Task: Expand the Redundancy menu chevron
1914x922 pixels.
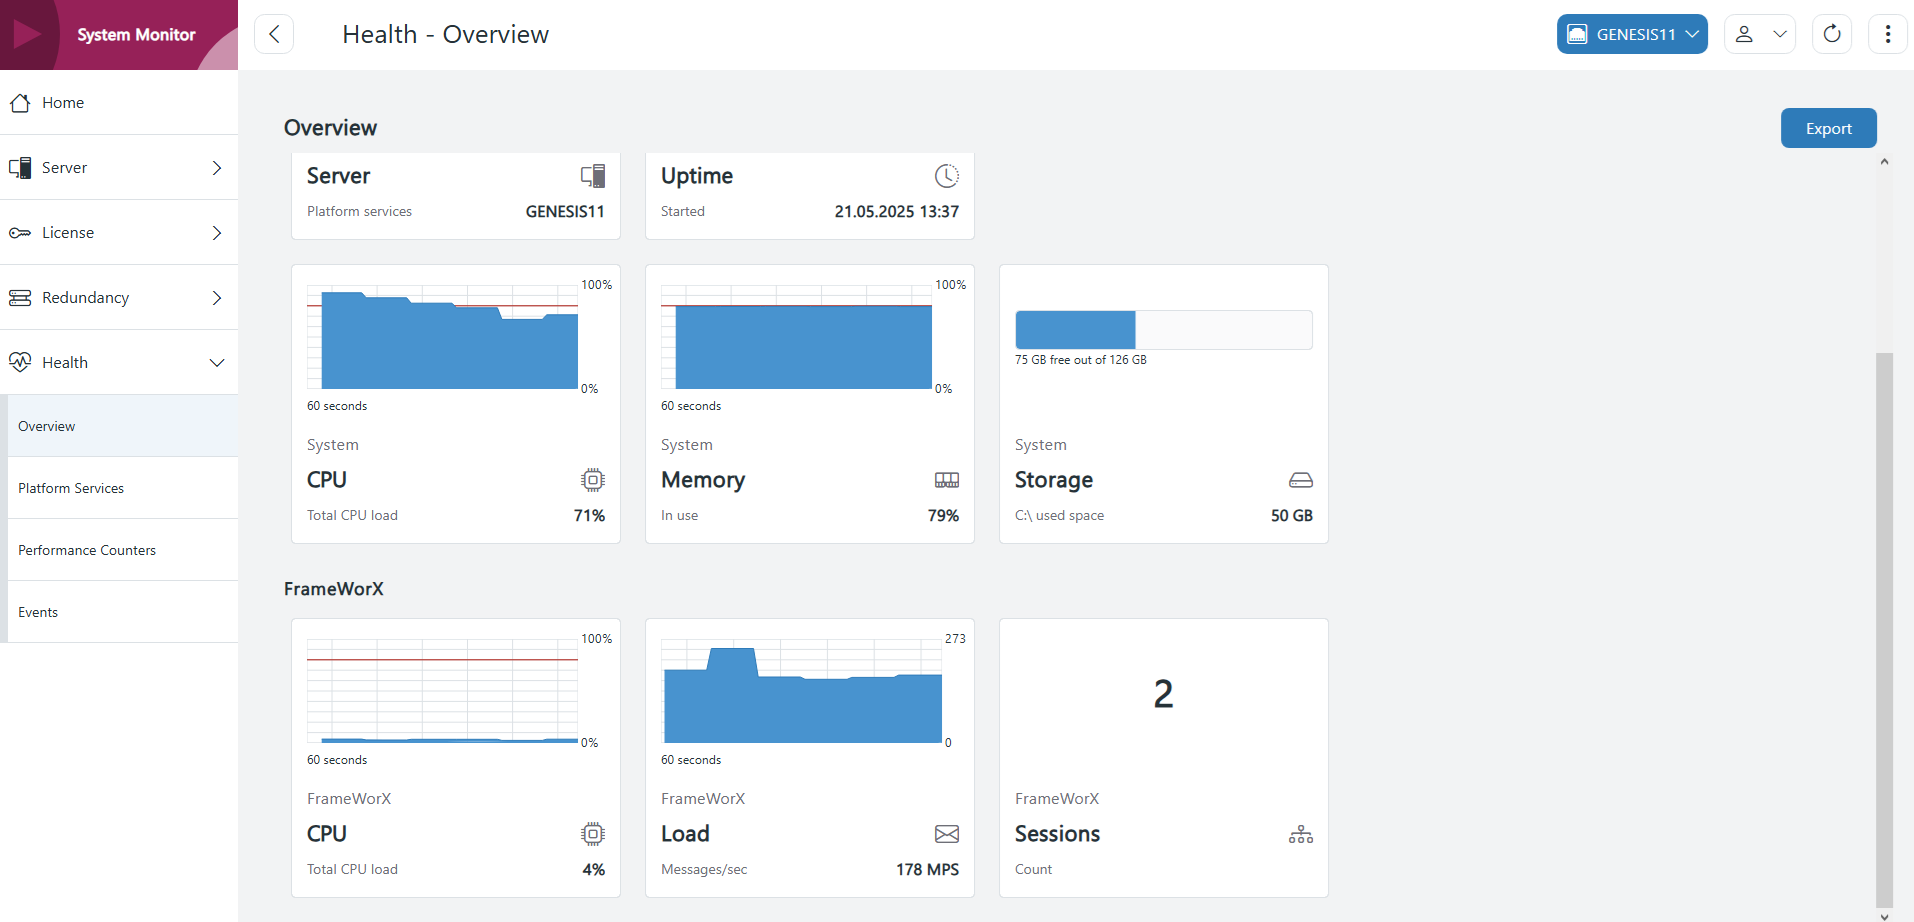Action: (217, 298)
